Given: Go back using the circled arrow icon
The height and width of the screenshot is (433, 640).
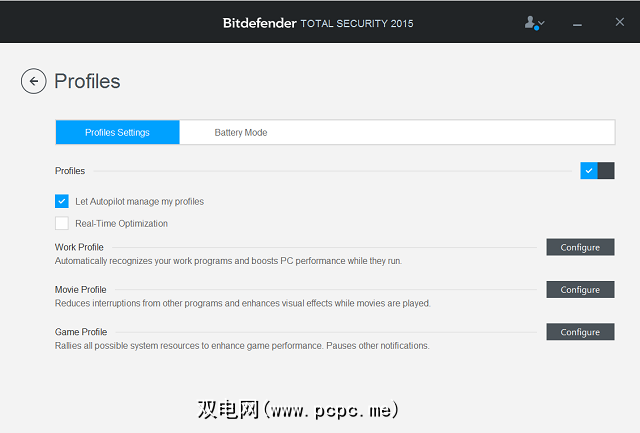Looking at the screenshot, I should tap(33, 81).
